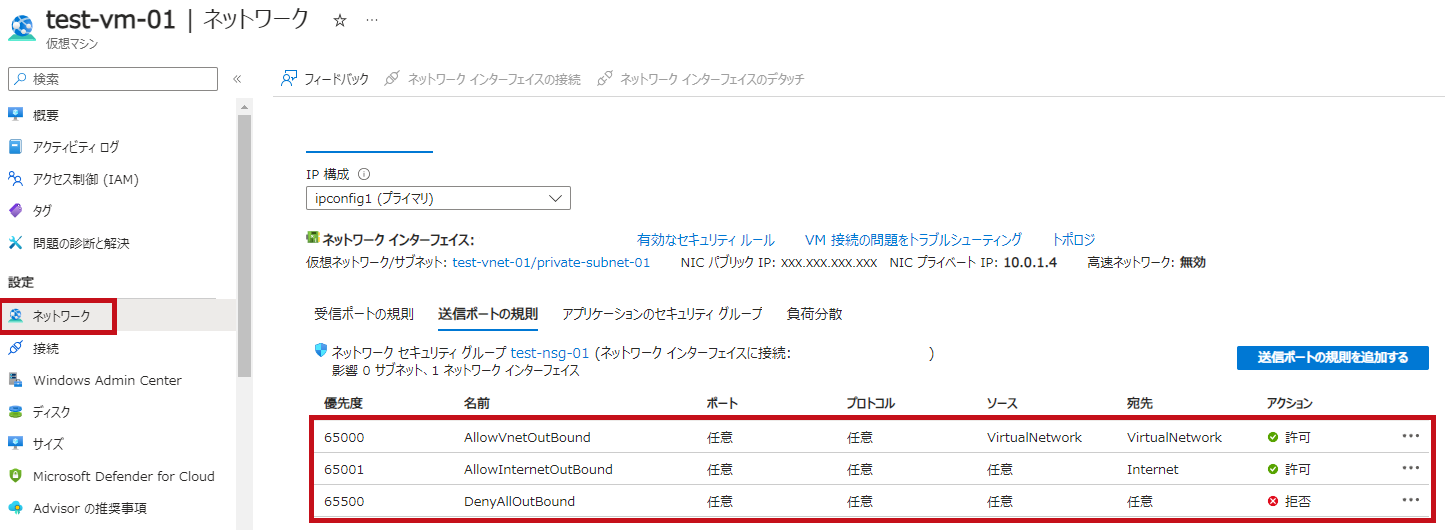Open VM 接続の問題をトラブルシューティング link

click(x=913, y=240)
